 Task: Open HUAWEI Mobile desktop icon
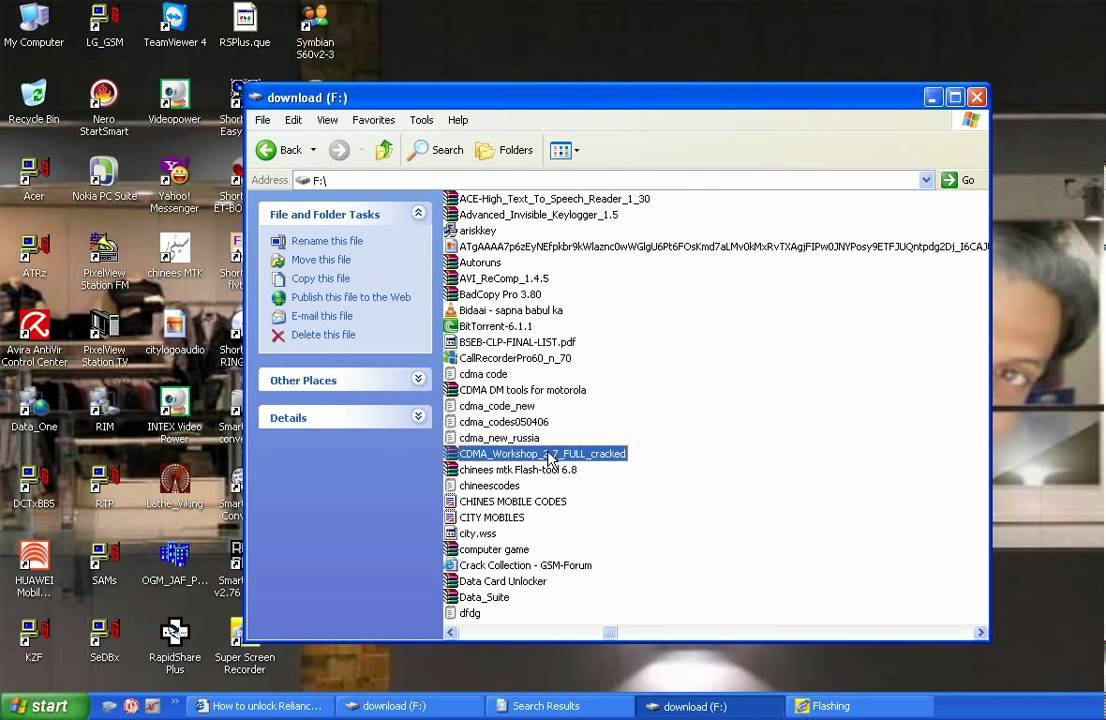(34, 569)
